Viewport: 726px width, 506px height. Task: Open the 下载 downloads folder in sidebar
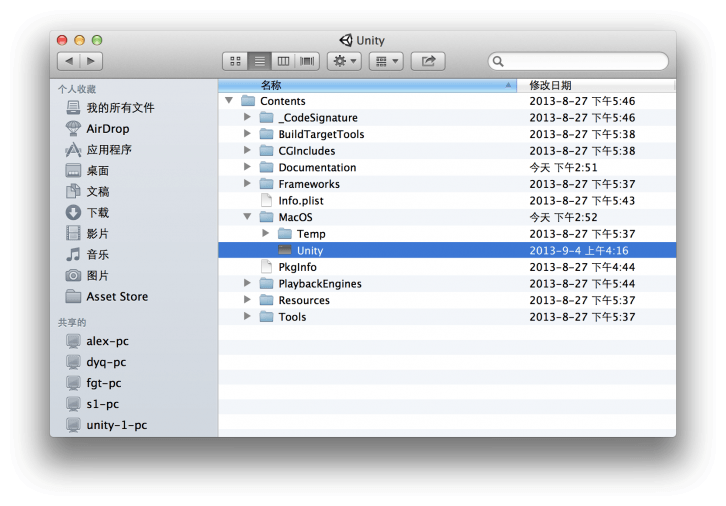click(x=97, y=213)
